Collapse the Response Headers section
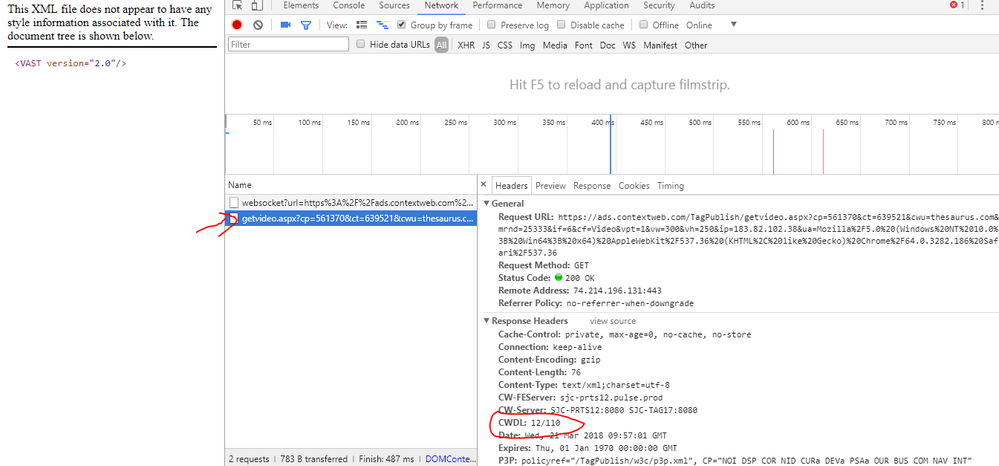 point(487,321)
